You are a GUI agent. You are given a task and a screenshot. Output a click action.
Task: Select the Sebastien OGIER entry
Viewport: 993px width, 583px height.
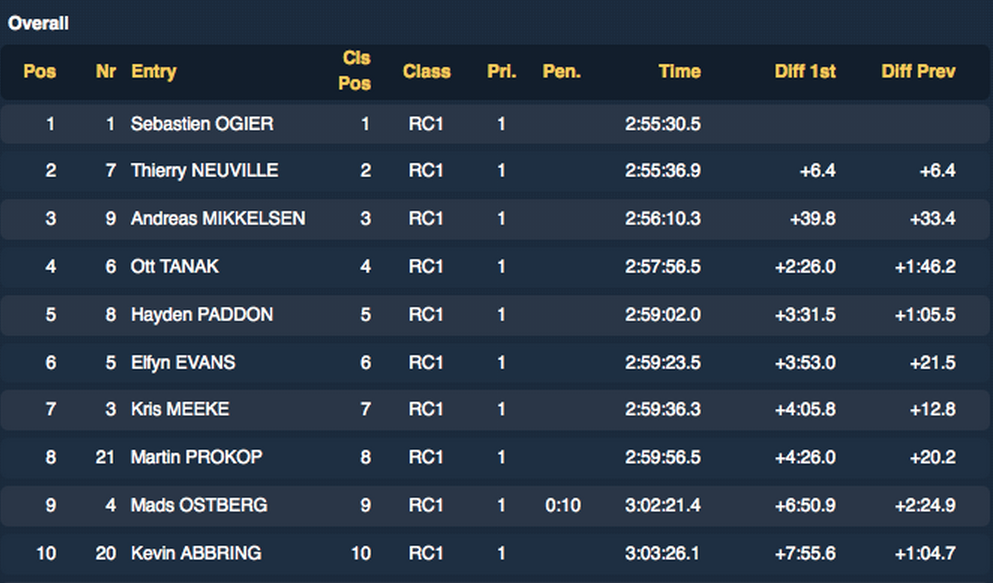(202, 124)
